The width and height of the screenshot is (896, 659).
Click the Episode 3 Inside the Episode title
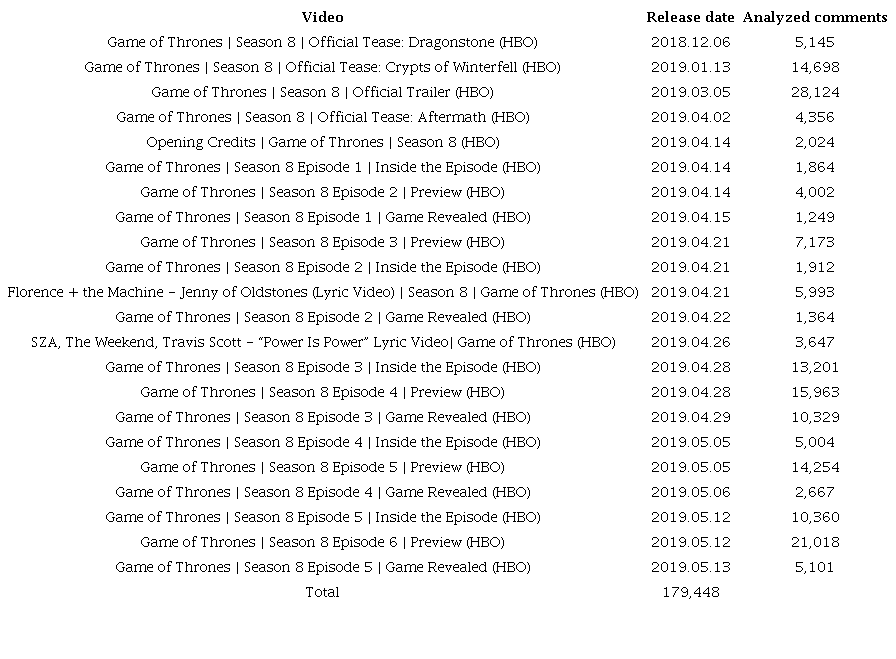pos(322,367)
